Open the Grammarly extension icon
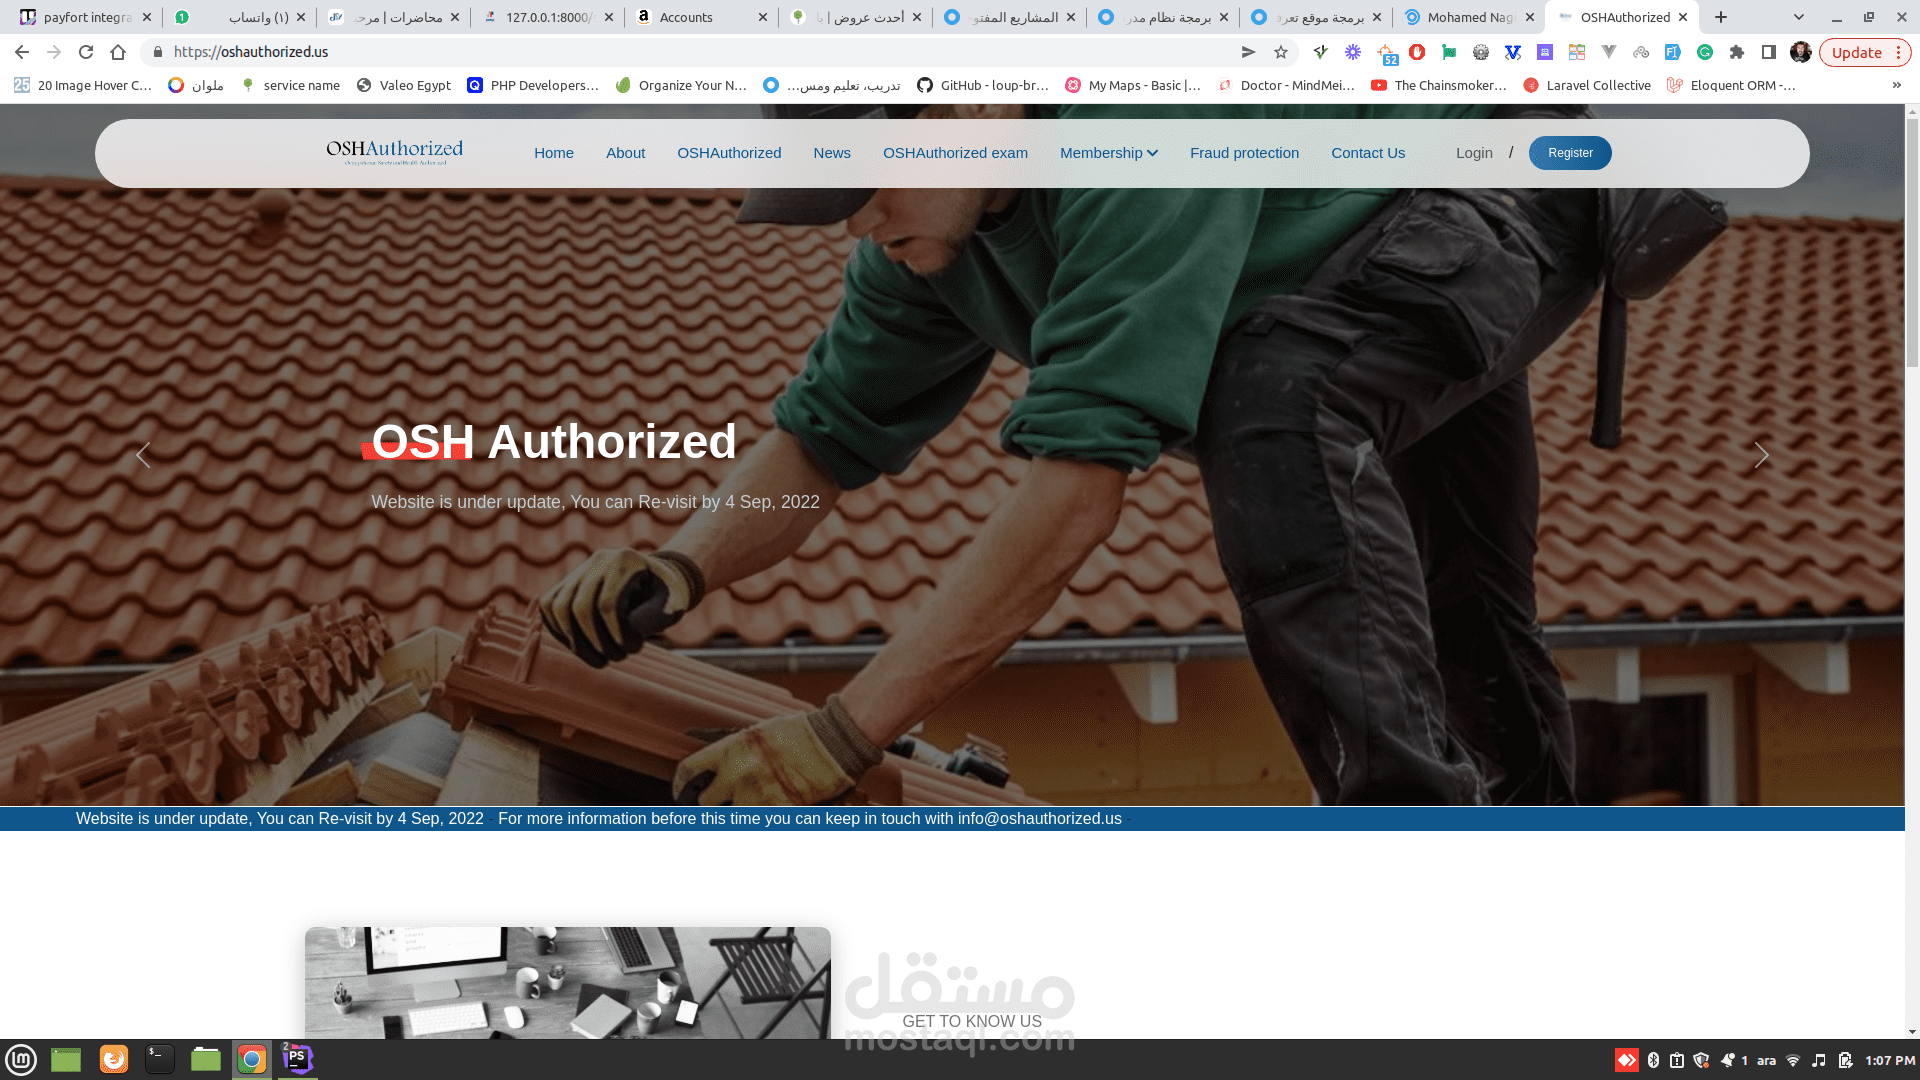This screenshot has height=1080, width=1920. pos(1705,52)
